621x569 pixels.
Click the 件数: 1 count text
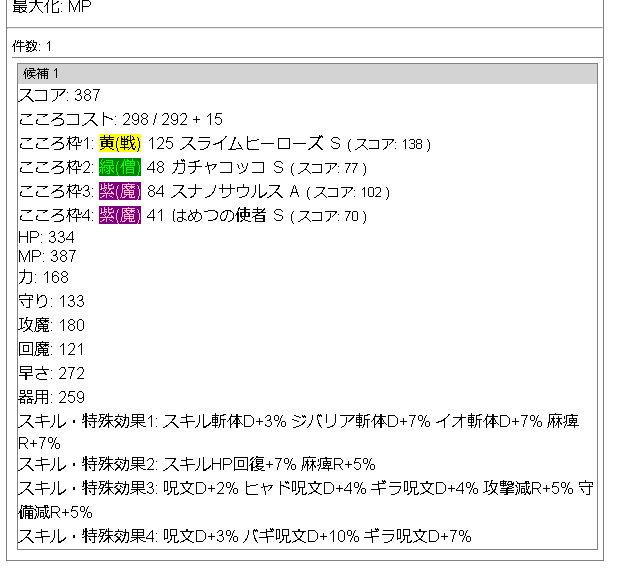click(x=32, y=46)
